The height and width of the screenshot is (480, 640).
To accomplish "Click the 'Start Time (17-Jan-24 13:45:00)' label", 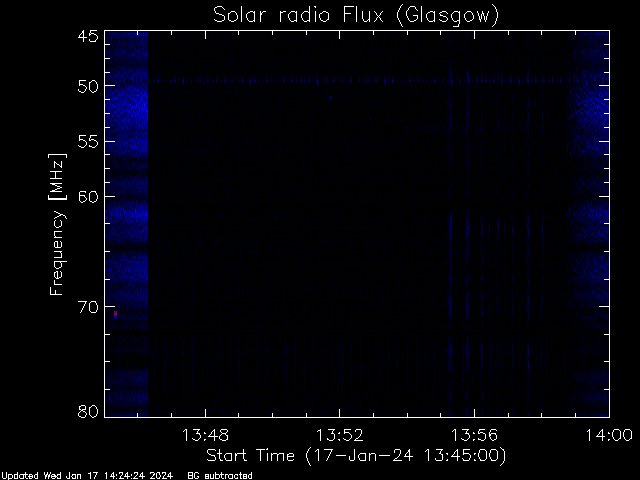I will [356, 456].
